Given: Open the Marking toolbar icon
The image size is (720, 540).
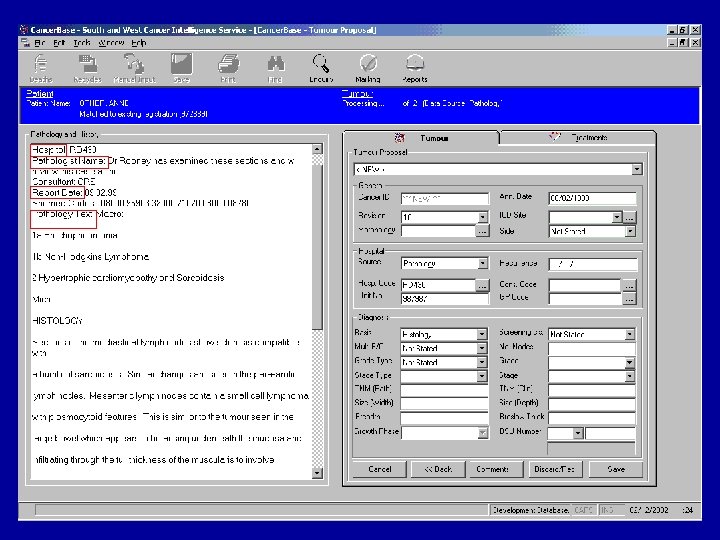Looking at the screenshot, I should click(x=368, y=63).
